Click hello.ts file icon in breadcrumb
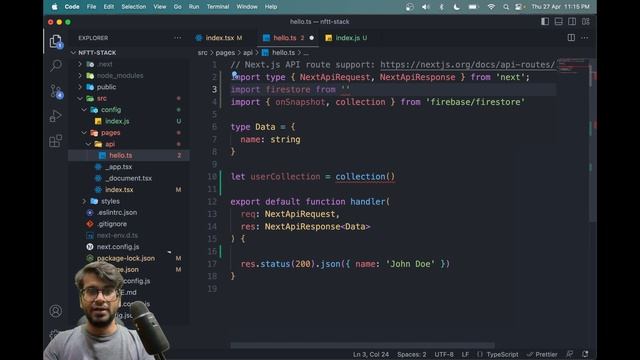 point(265,53)
